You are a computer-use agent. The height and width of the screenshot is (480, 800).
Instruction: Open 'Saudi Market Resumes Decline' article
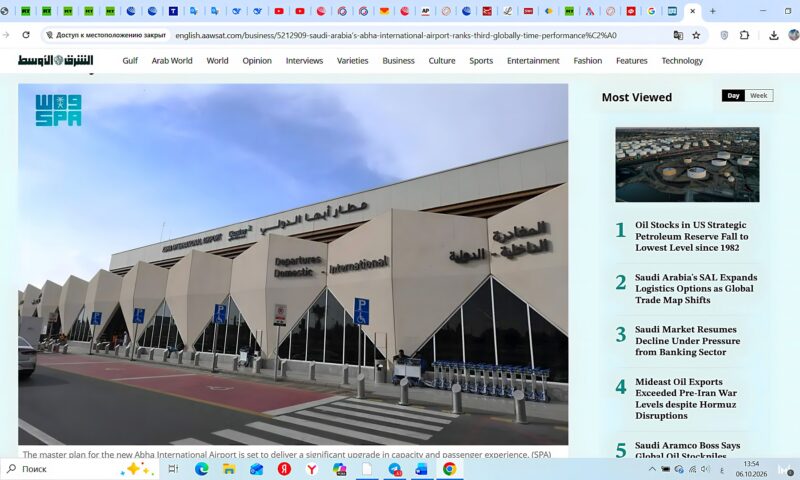pos(687,340)
